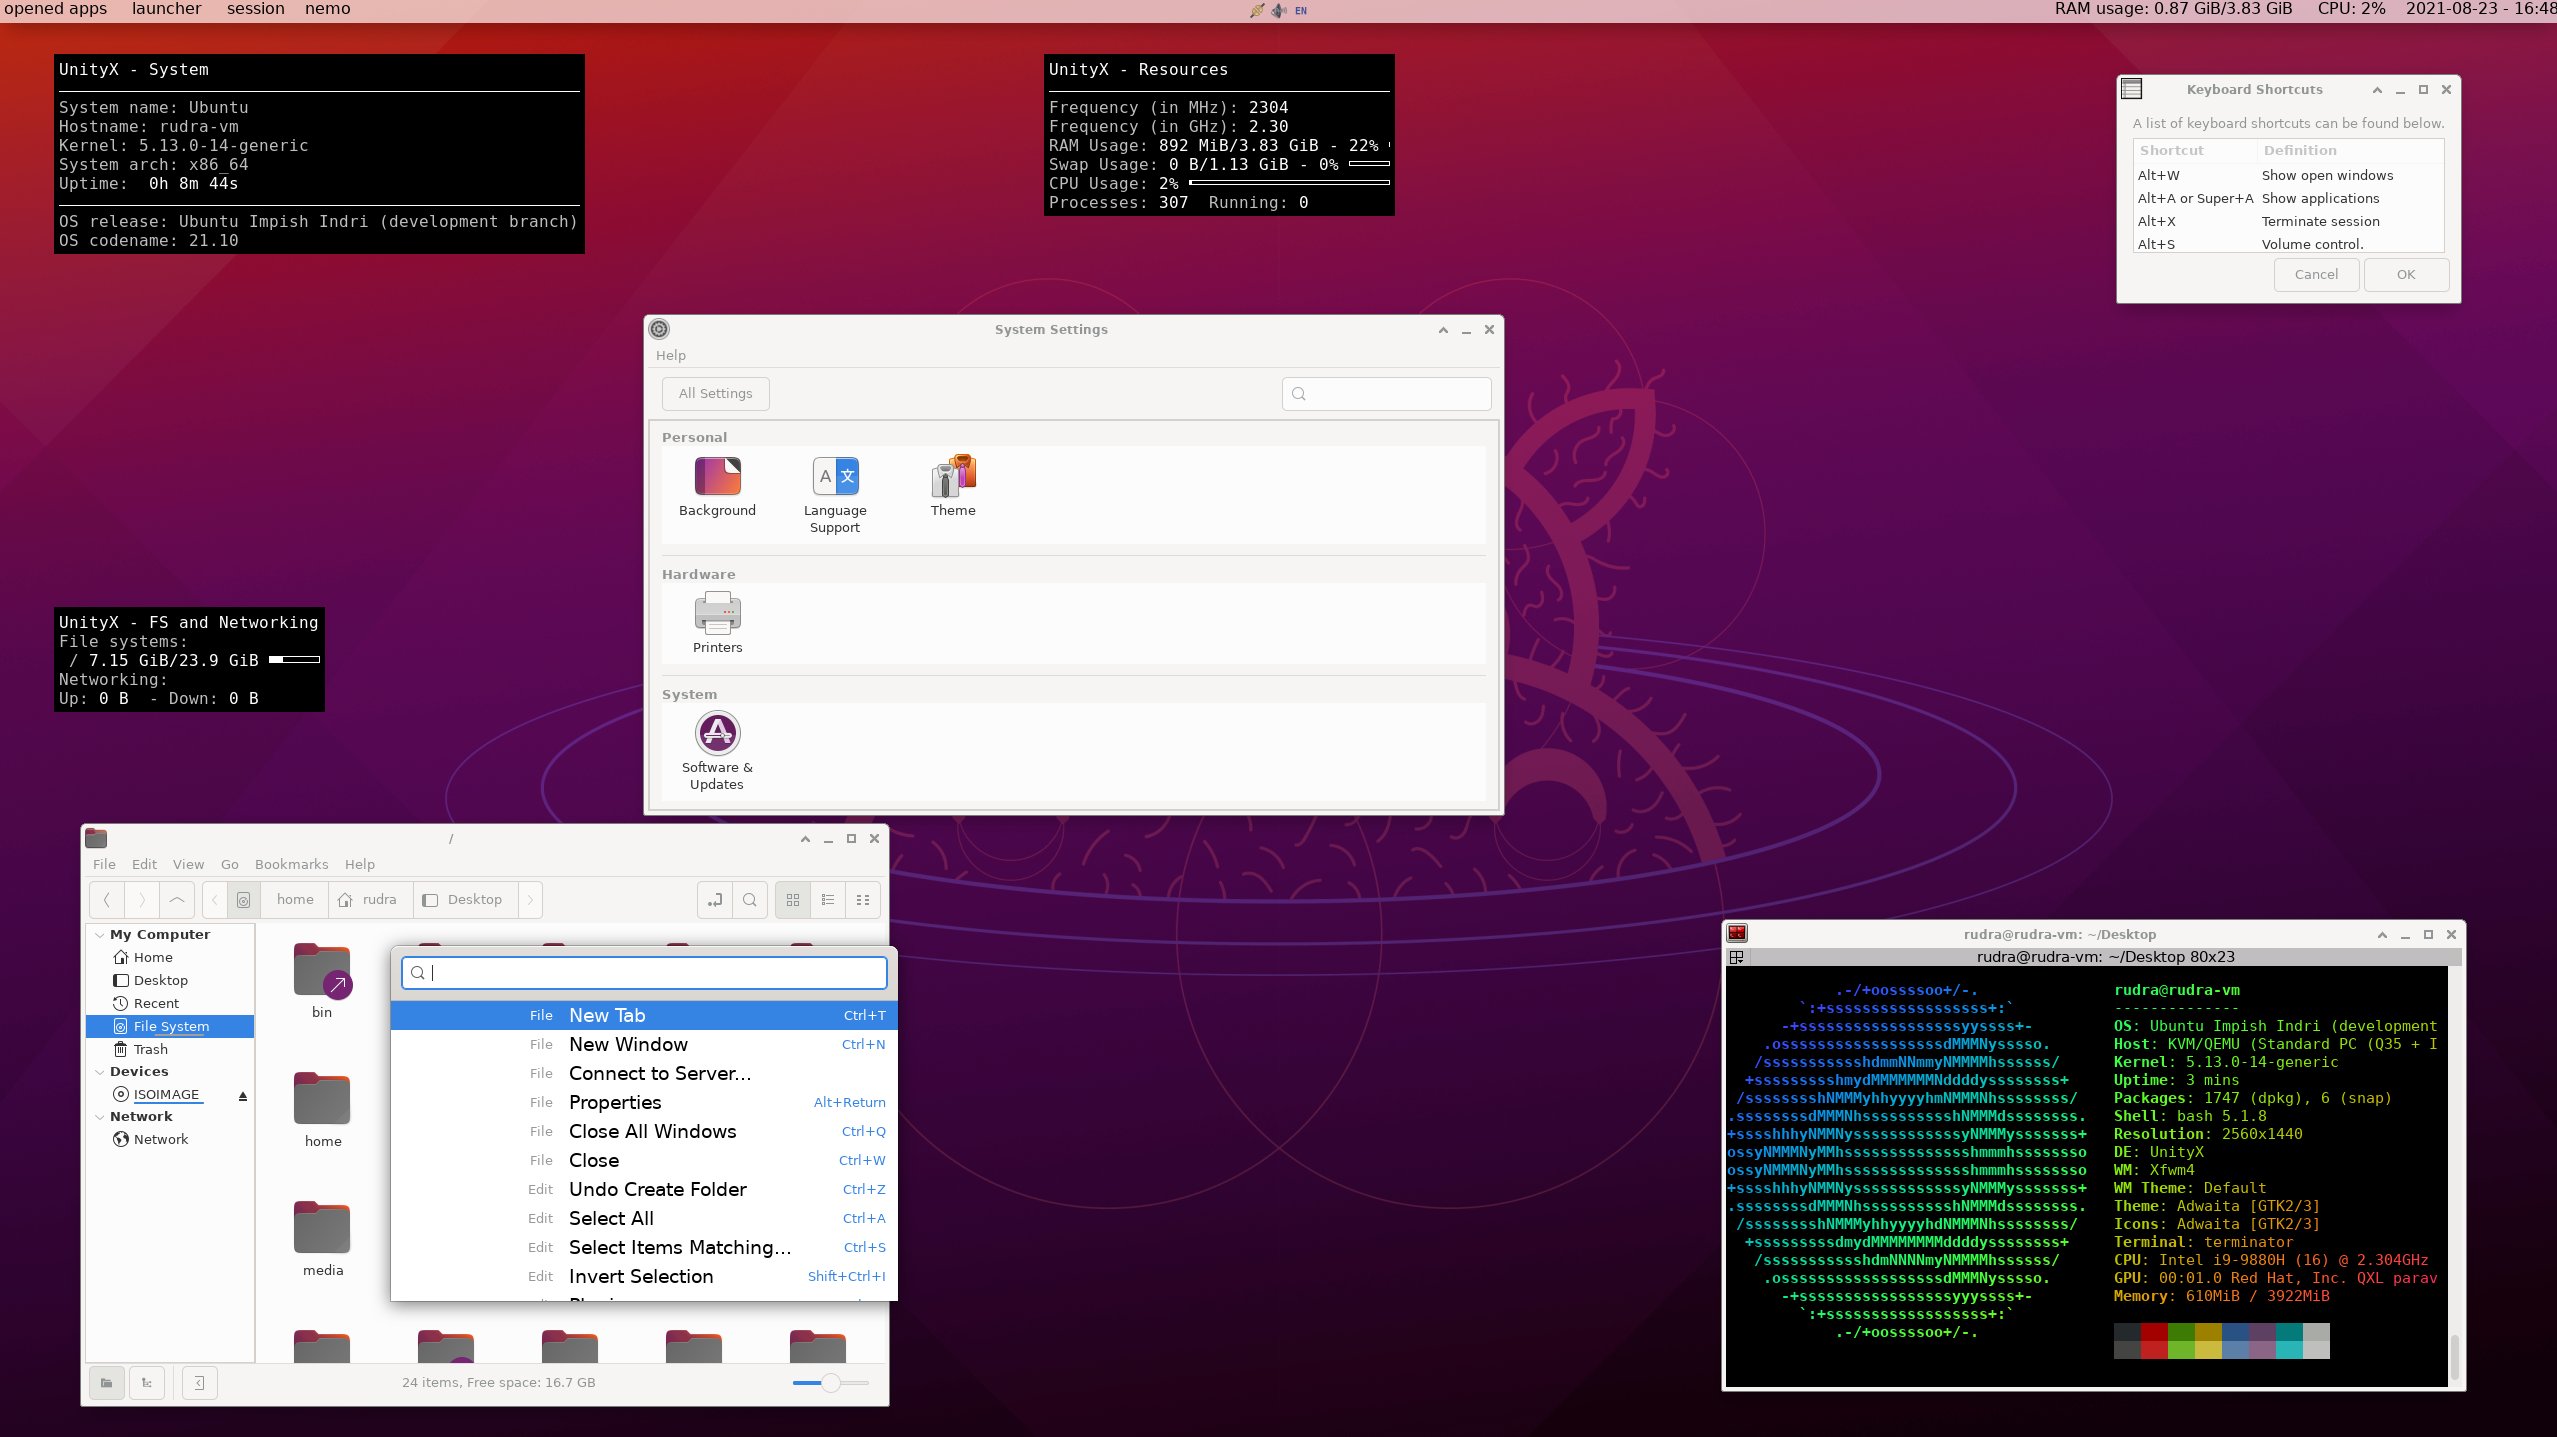Viewport: 2557px width, 1437px height.
Task: Click the path bar left chevron
Action: coord(214,900)
